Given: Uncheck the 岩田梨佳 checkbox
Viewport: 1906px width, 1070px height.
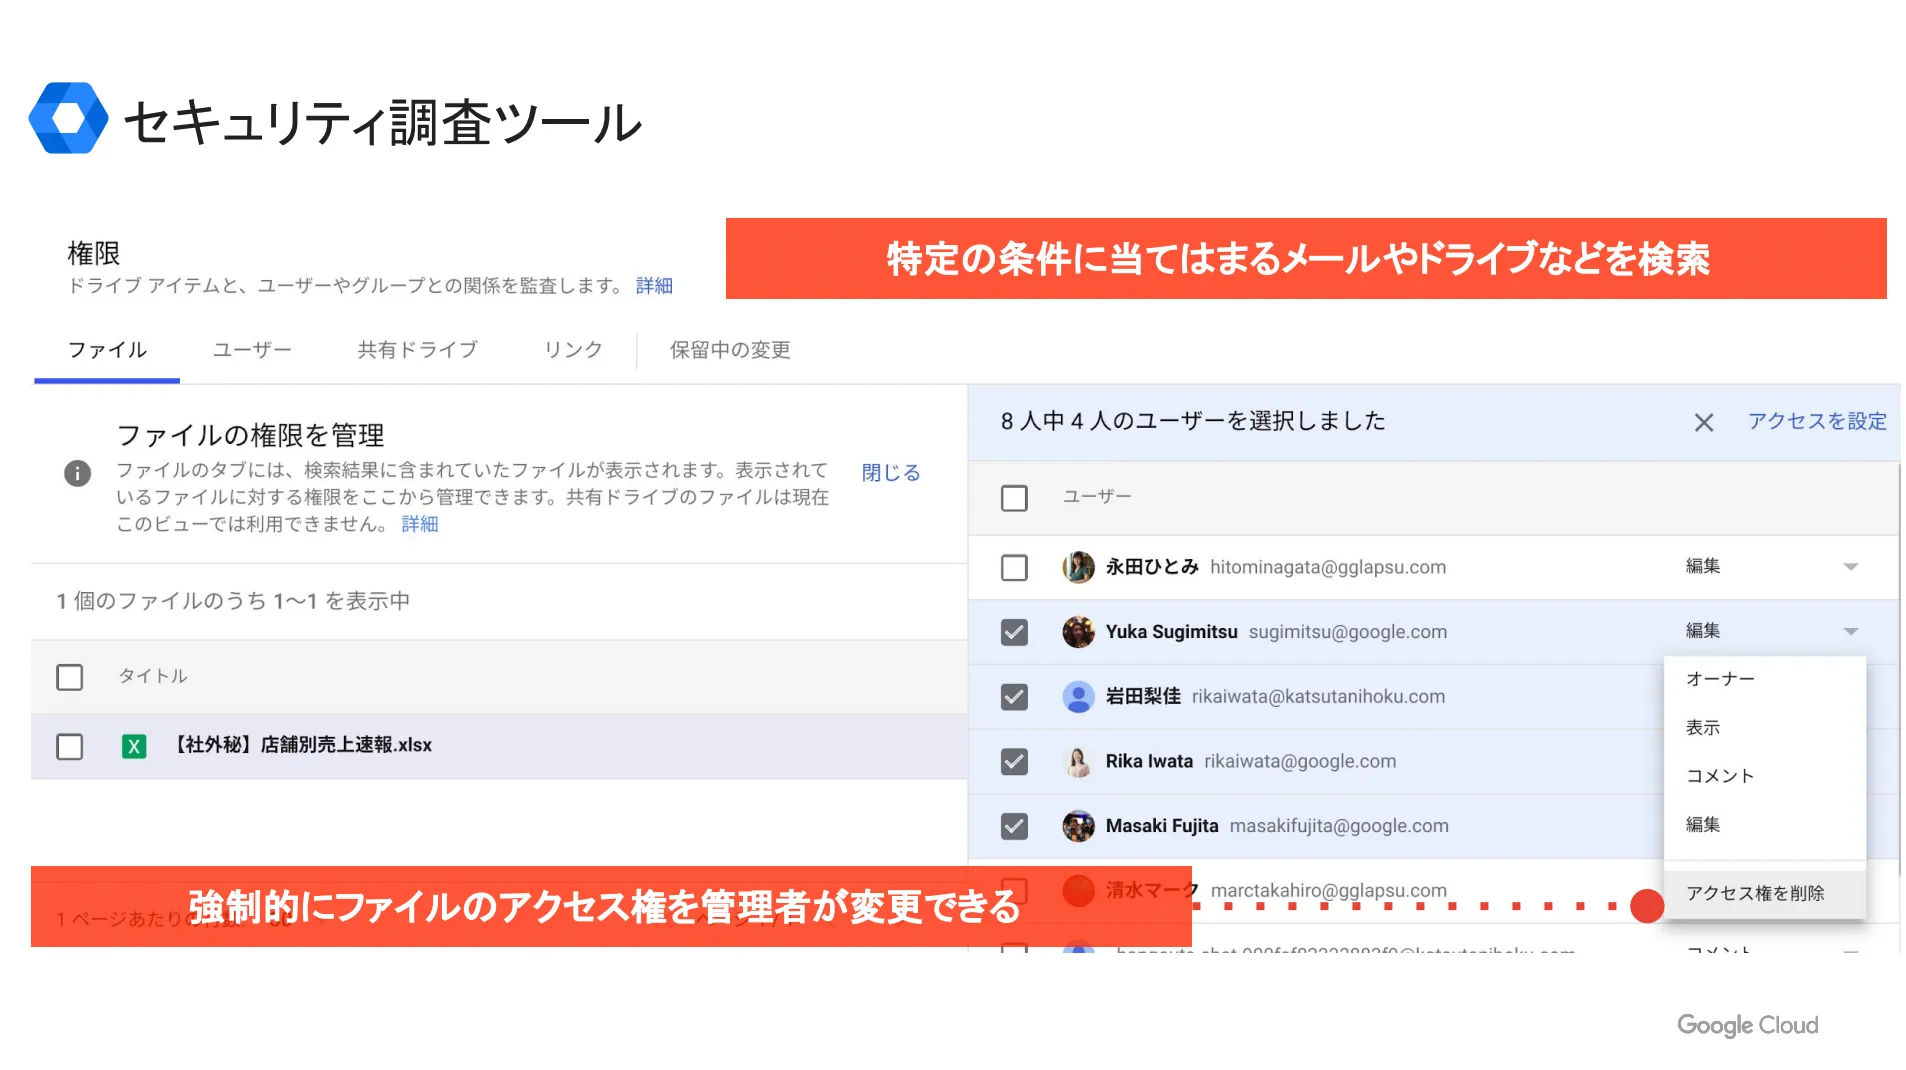Looking at the screenshot, I should coord(1013,697).
